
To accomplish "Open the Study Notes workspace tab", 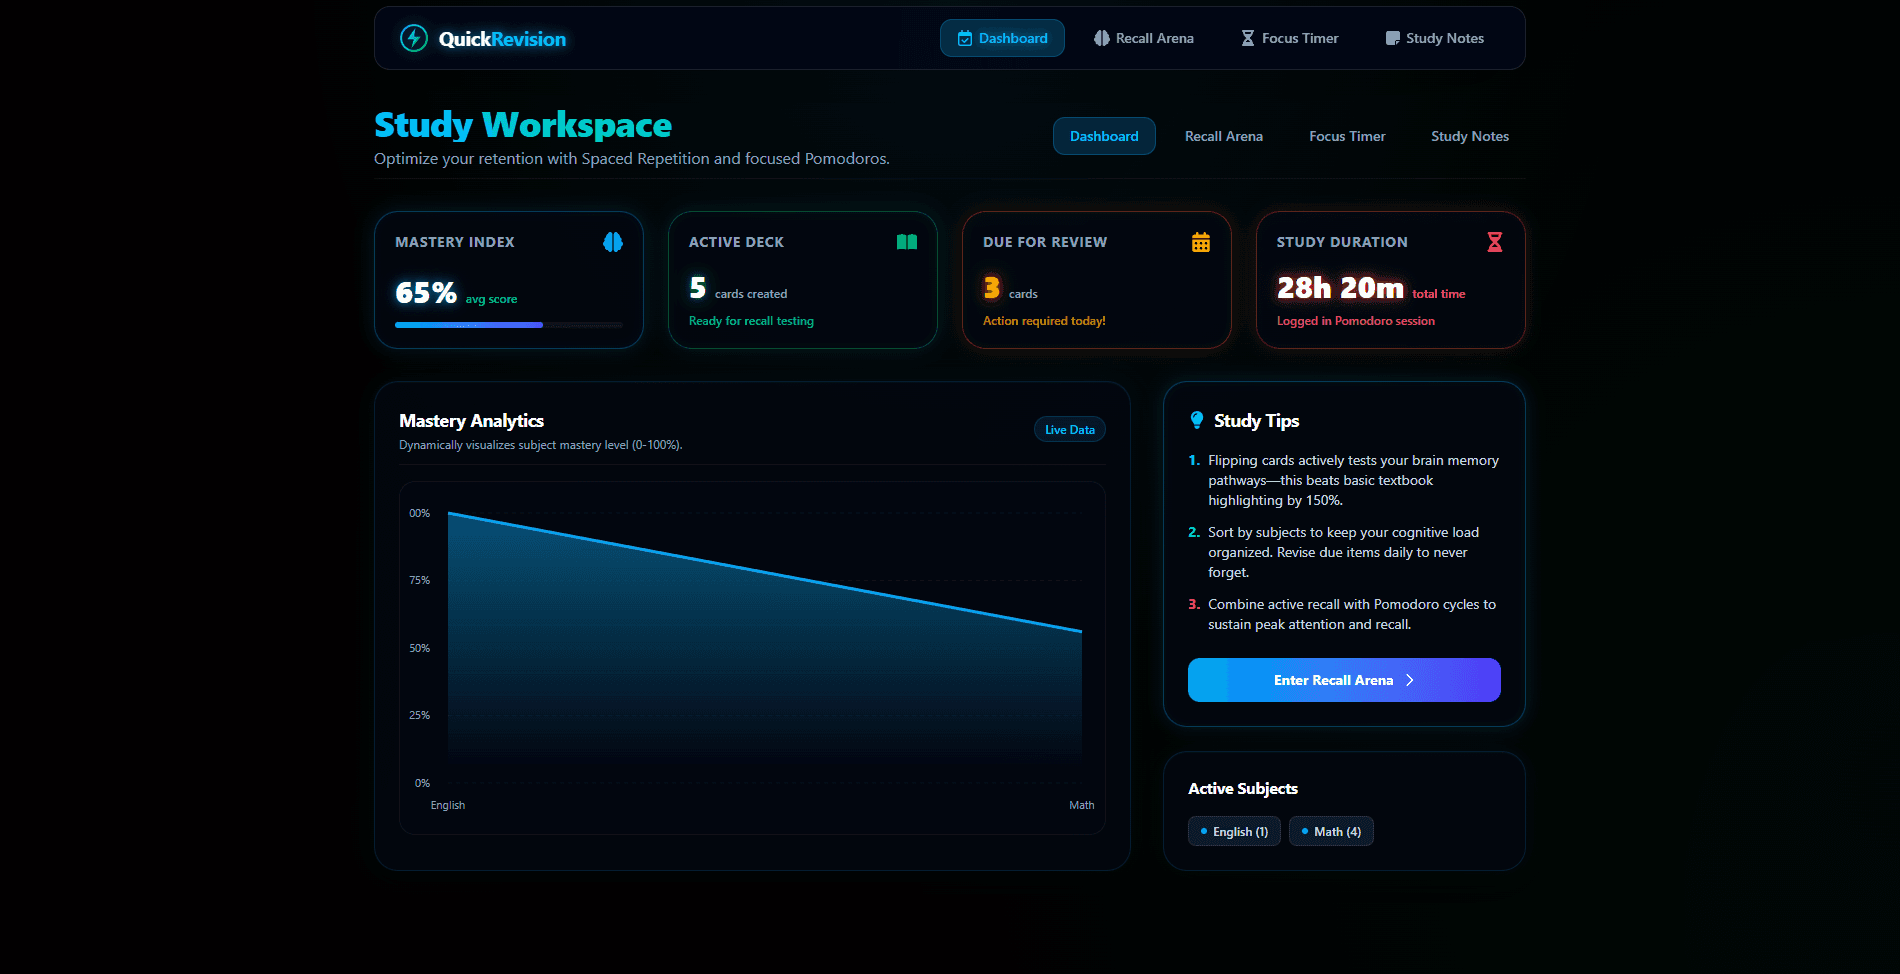I will [x=1470, y=136].
